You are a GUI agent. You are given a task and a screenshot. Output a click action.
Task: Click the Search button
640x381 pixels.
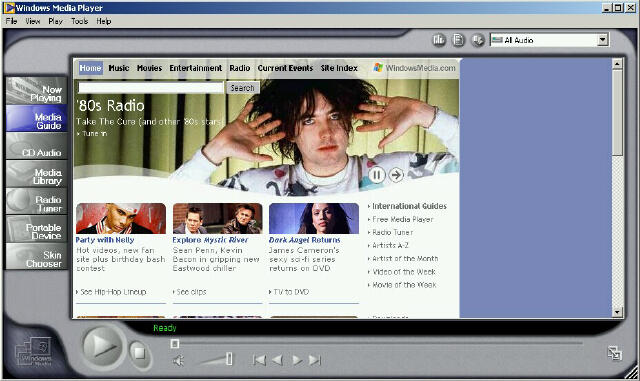tap(242, 88)
